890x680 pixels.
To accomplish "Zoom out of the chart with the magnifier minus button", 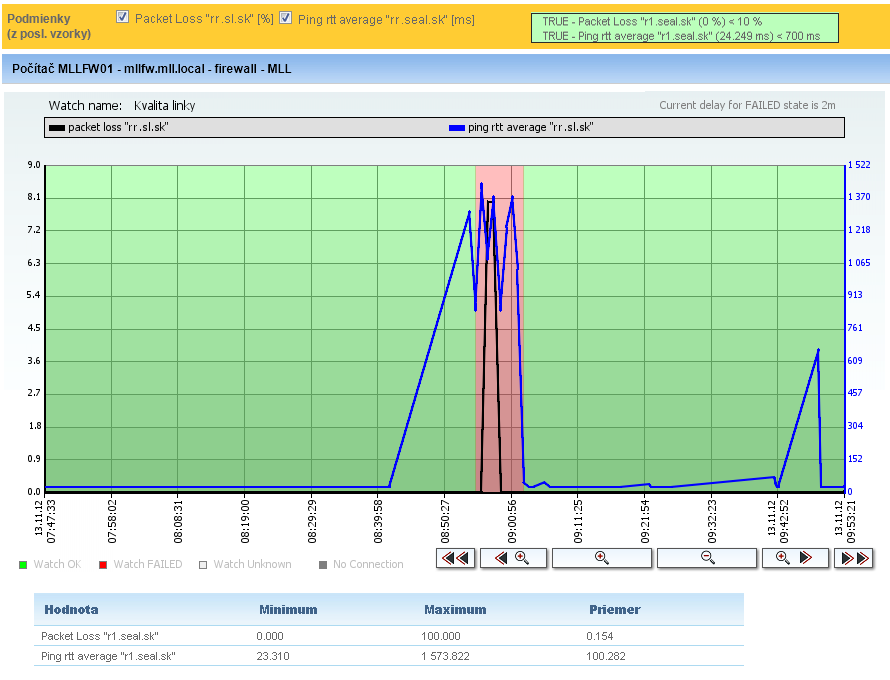I will tap(707, 558).
